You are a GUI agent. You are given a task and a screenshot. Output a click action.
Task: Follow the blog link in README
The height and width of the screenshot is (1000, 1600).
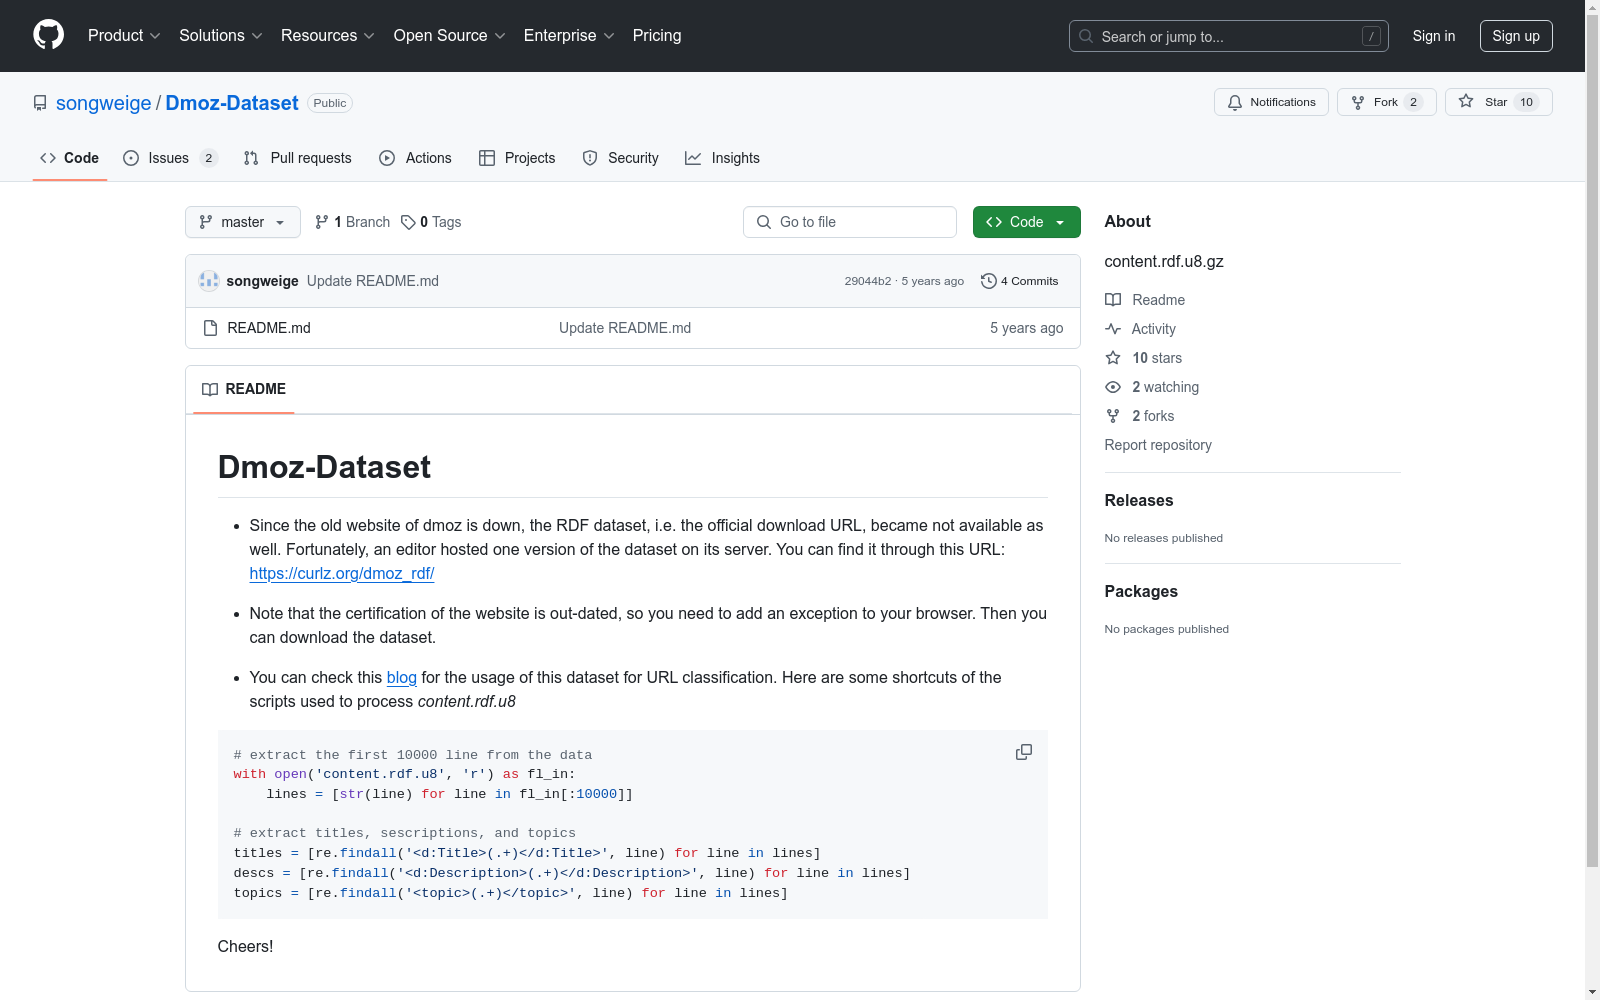click(402, 677)
